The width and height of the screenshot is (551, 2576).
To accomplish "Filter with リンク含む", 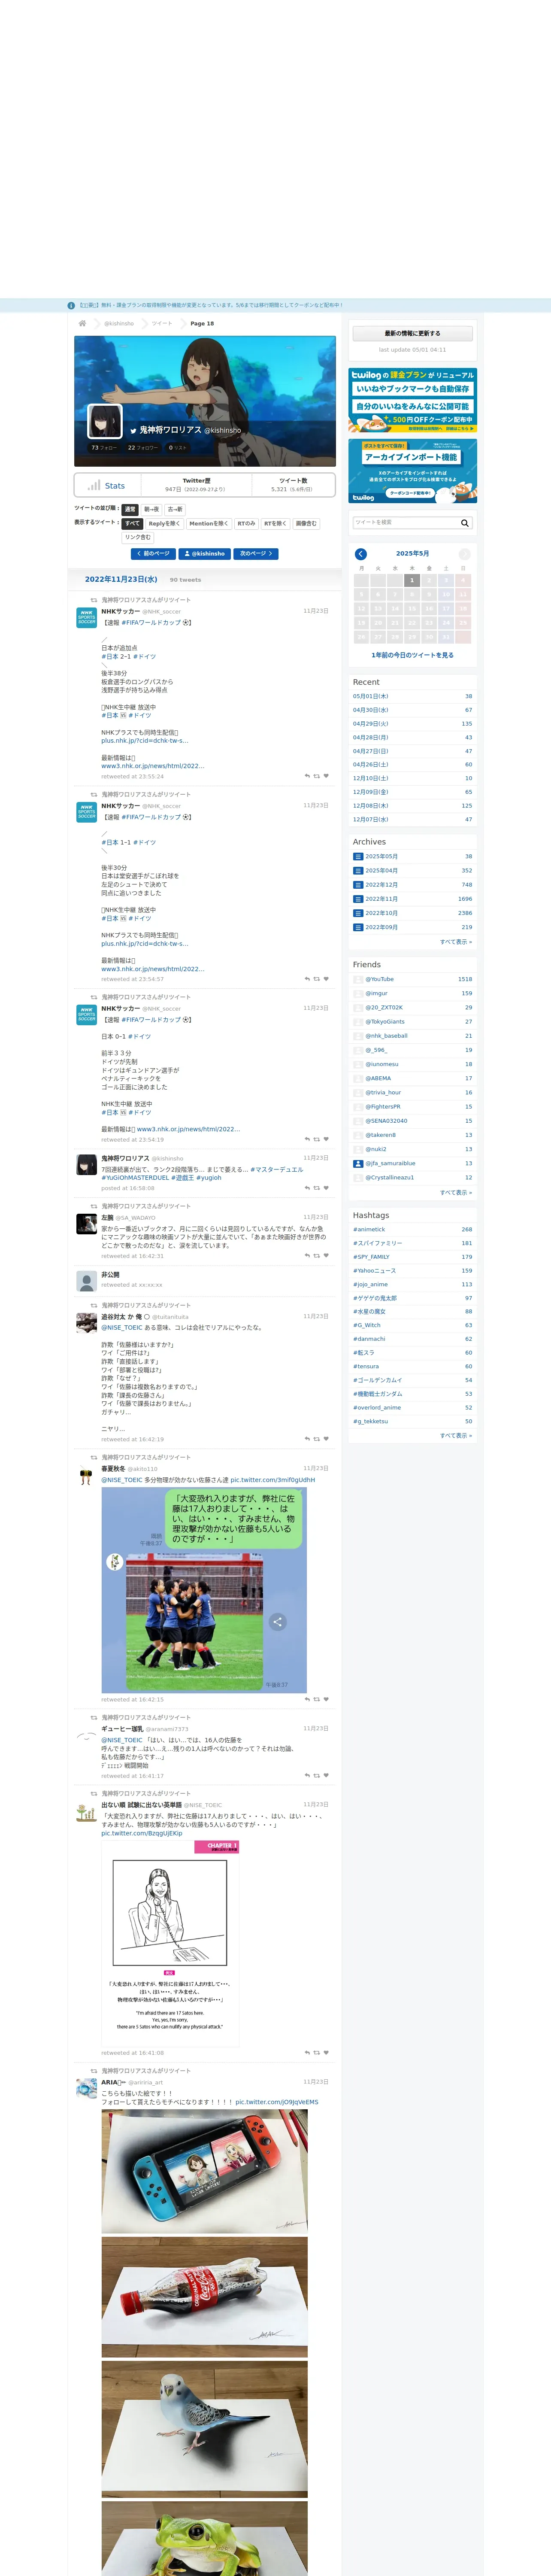I will coord(138,537).
